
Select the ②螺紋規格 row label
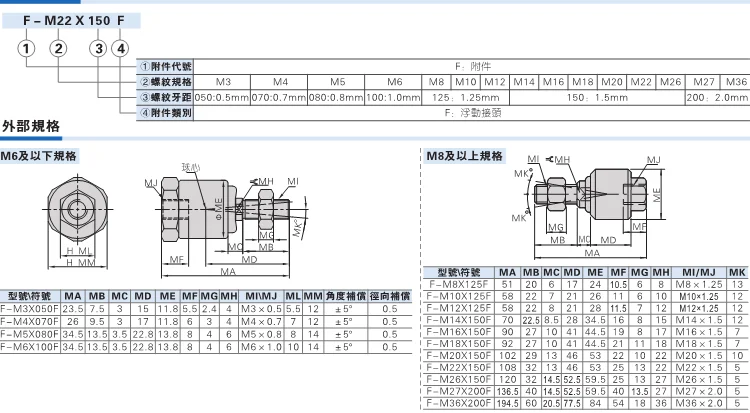pos(165,82)
